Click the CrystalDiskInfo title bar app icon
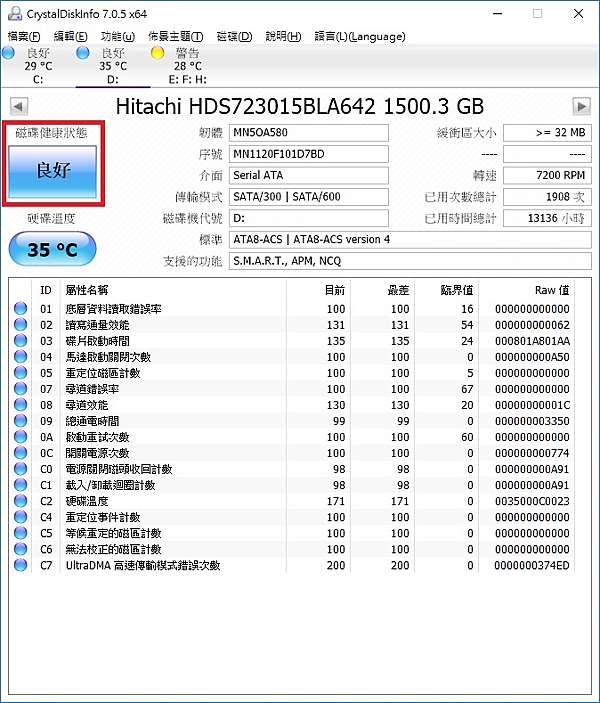This screenshot has width=600, height=703. click(15, 13)
